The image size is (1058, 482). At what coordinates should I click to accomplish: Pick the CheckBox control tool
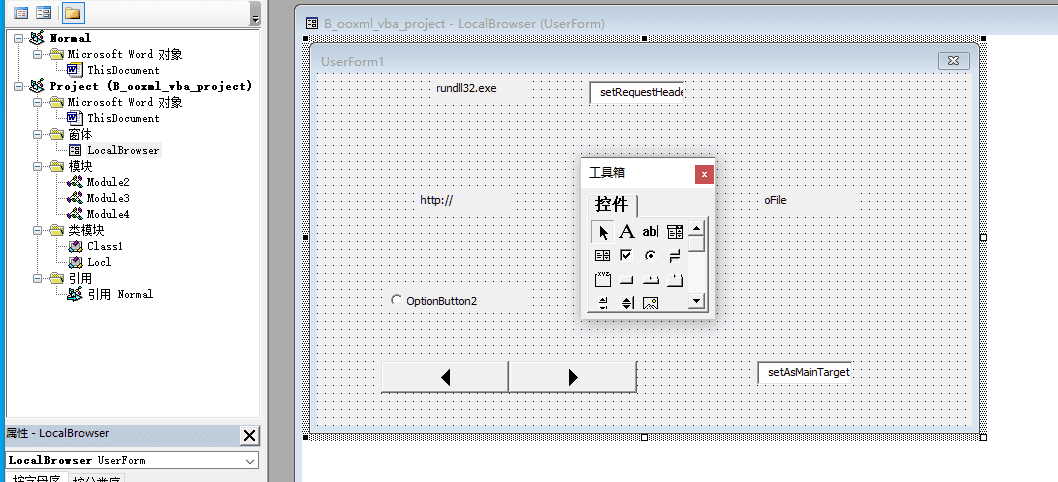click(627, 256)
